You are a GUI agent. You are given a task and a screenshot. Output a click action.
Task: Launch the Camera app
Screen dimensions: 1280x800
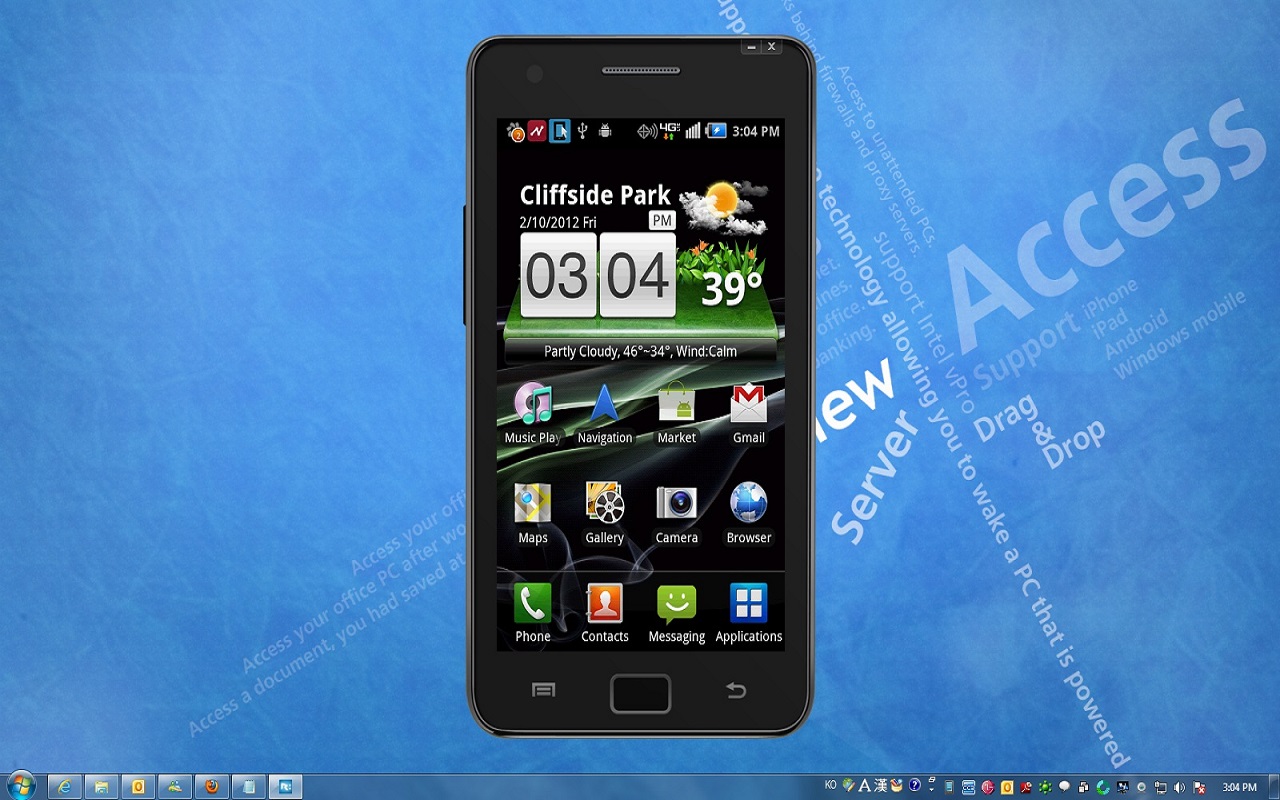676,507
